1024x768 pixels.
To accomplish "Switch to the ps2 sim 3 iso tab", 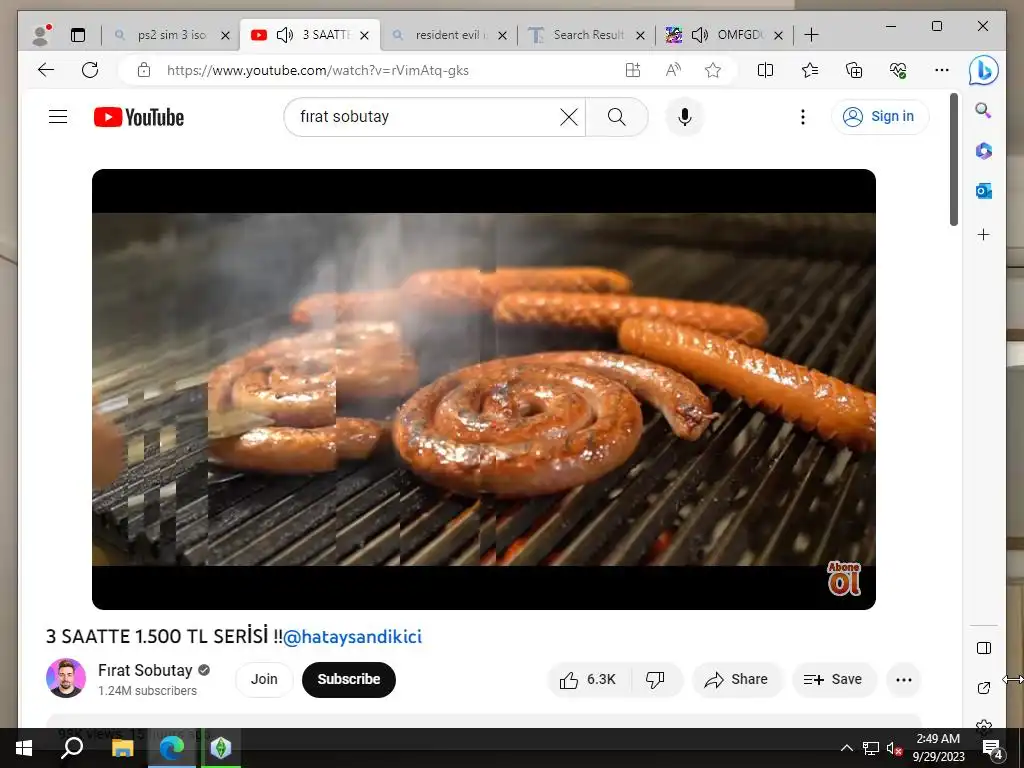I will [x=171, y=35].
